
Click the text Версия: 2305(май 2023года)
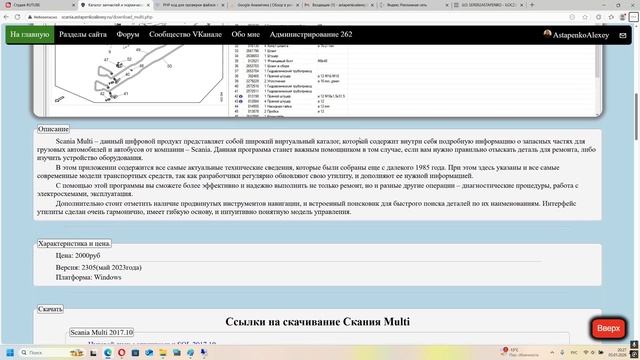(98, 267)
